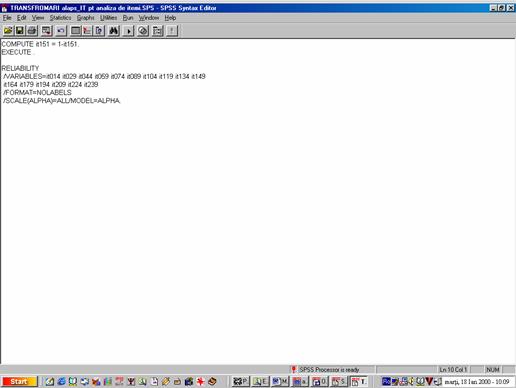This screenshot has height=388, width=516.
Task: Open the Dialog Recall toolbar icon
Action: (46, 31)
